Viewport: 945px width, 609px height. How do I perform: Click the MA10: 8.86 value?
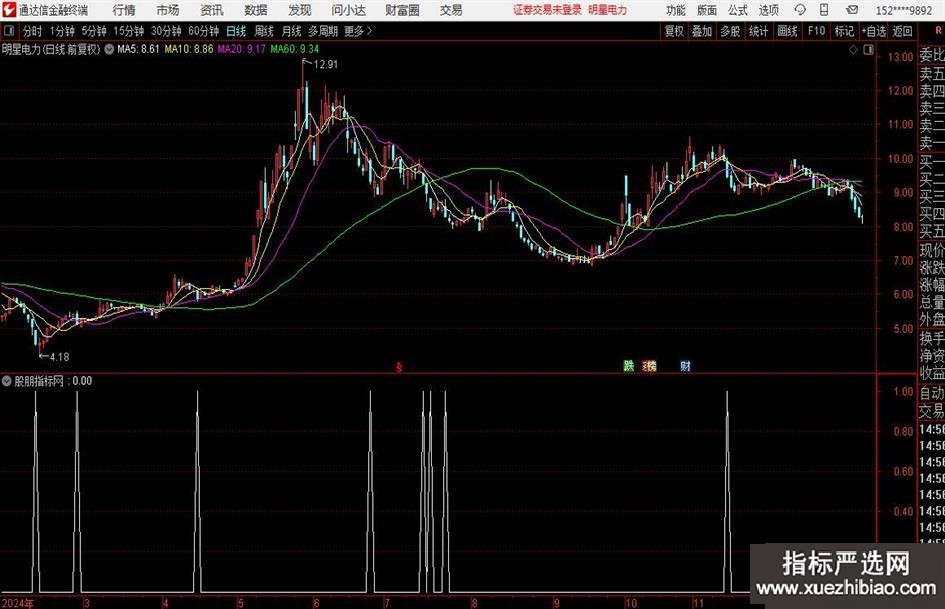(189, 49)
